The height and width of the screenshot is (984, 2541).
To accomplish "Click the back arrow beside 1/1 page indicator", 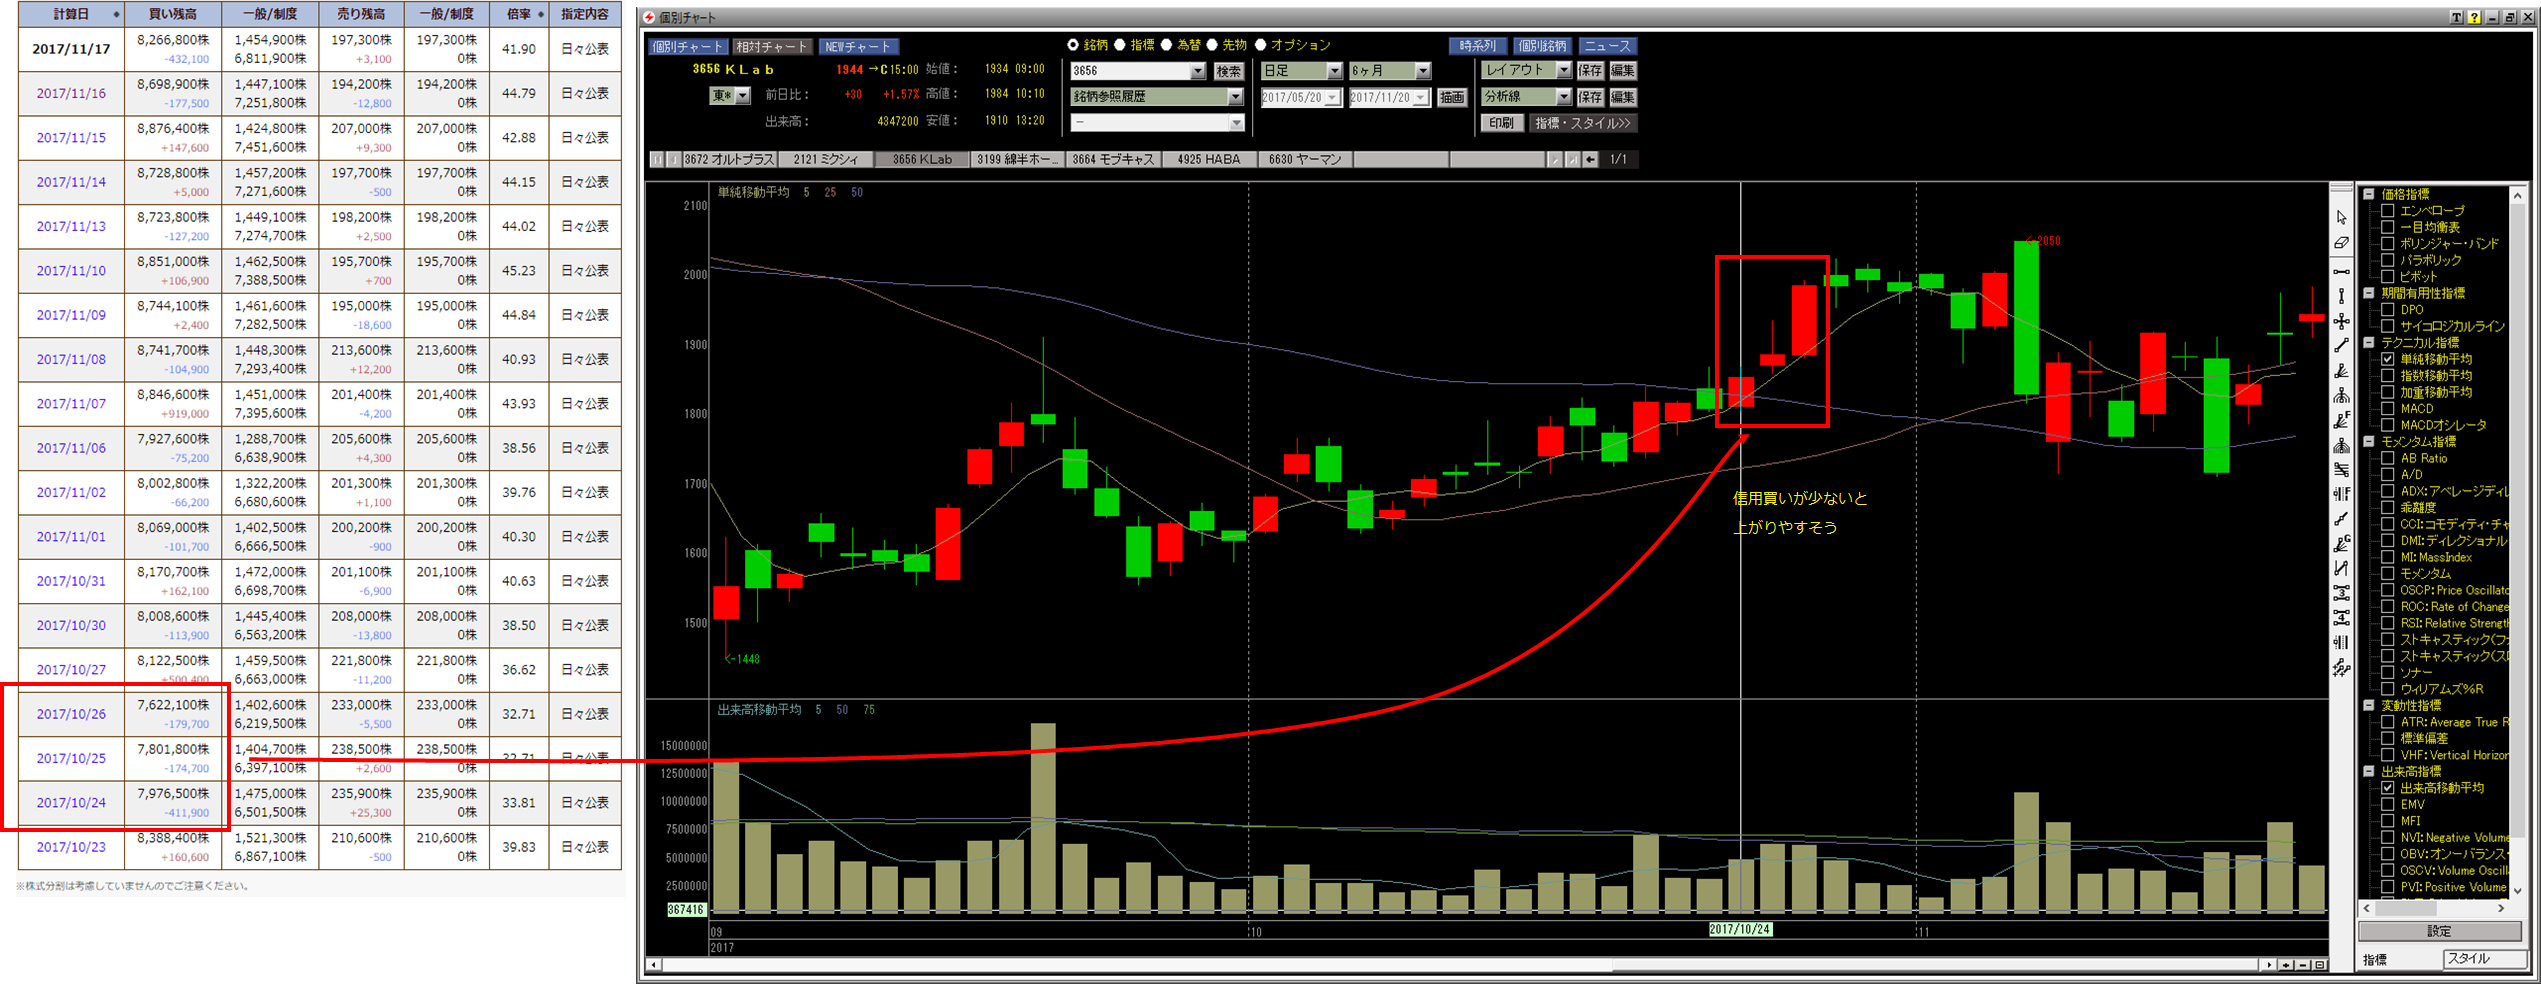I will pyautogui.click(x=1590, y=159).
